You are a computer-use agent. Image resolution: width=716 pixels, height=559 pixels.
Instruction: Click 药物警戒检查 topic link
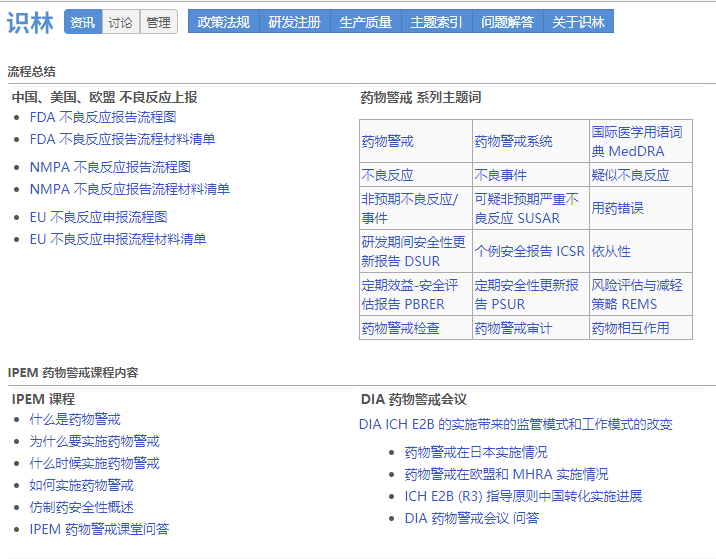(400, 328)
